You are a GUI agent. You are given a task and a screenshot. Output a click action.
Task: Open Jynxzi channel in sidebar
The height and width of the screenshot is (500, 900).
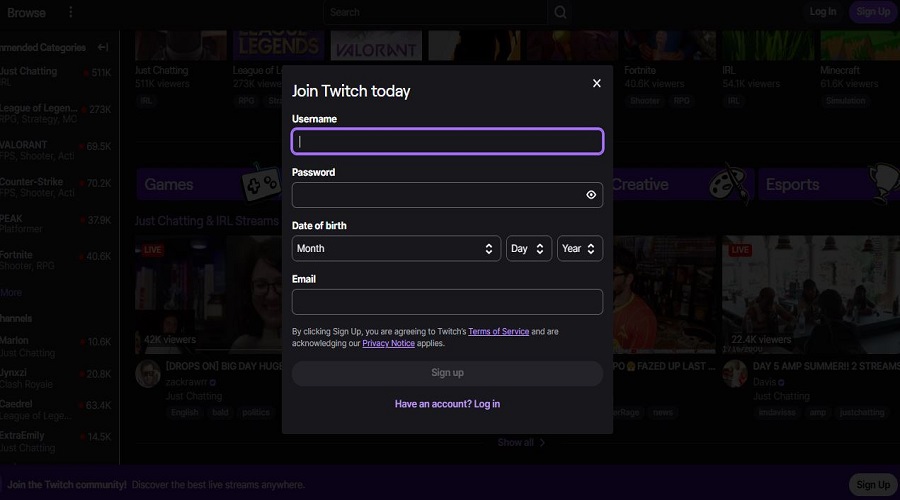57,378
